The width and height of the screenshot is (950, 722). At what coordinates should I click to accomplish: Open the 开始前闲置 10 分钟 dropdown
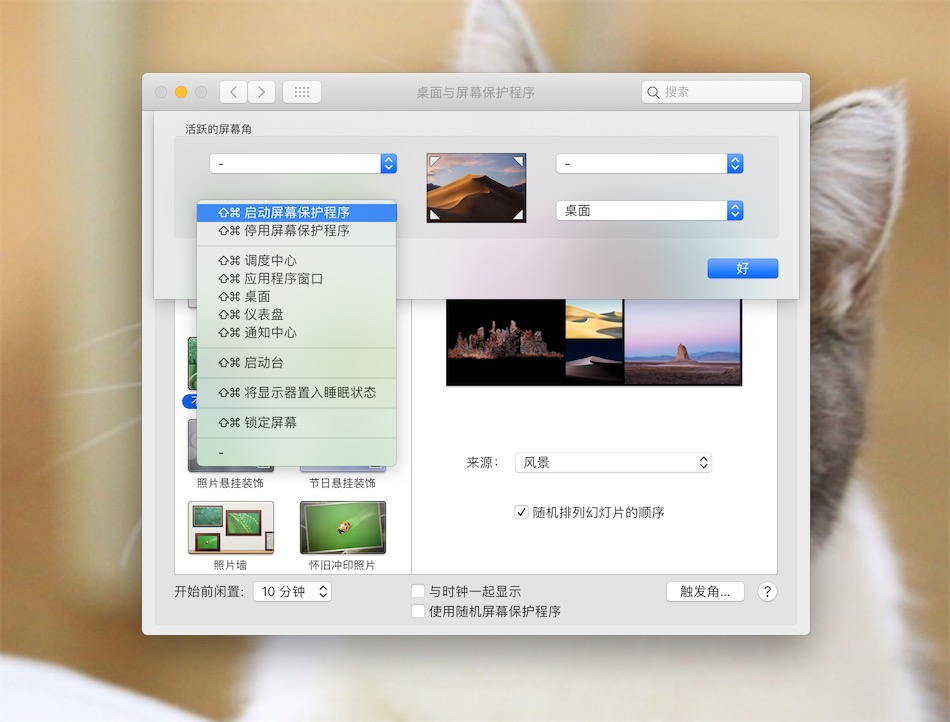pyautogui.click(x=293, y=592)
